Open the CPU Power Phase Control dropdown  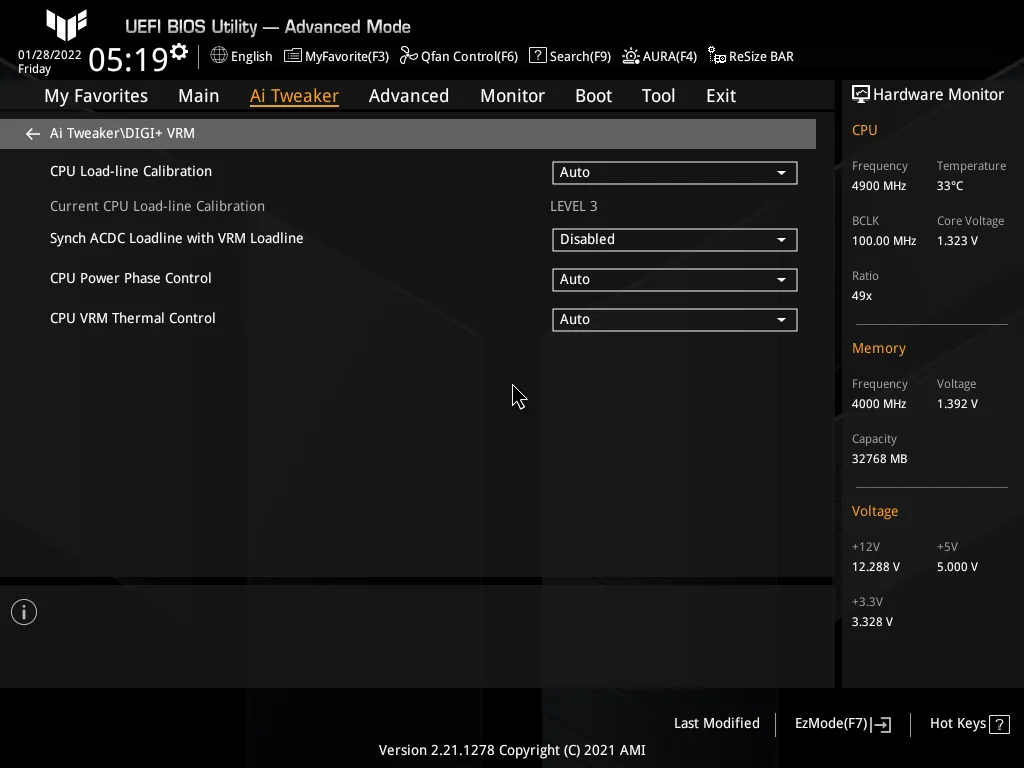tap(675, 280)
